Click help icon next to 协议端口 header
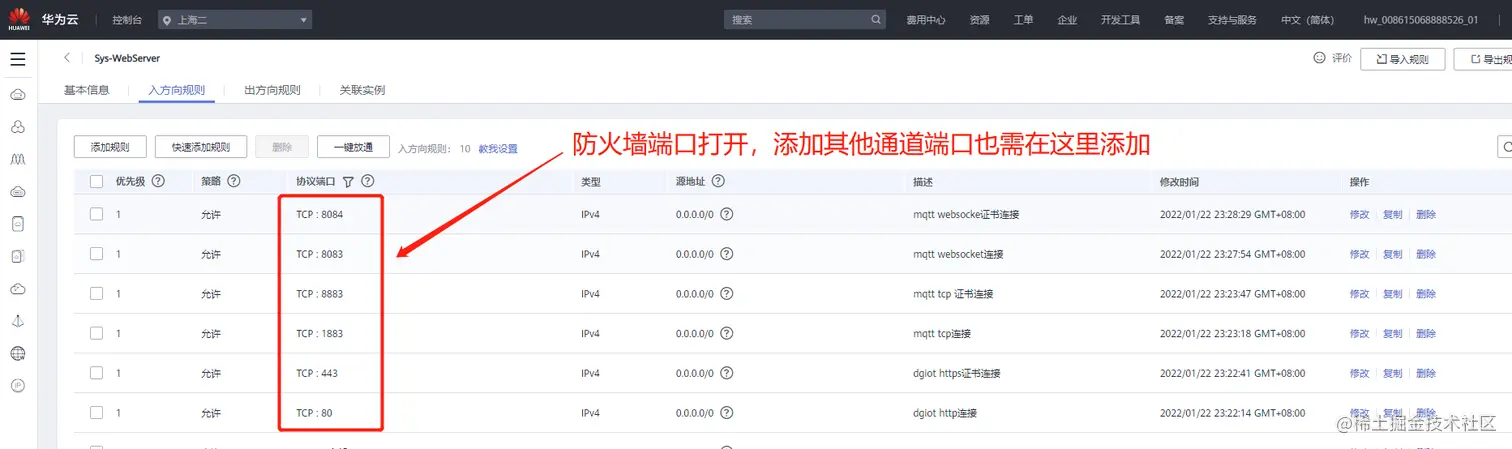 367,181
